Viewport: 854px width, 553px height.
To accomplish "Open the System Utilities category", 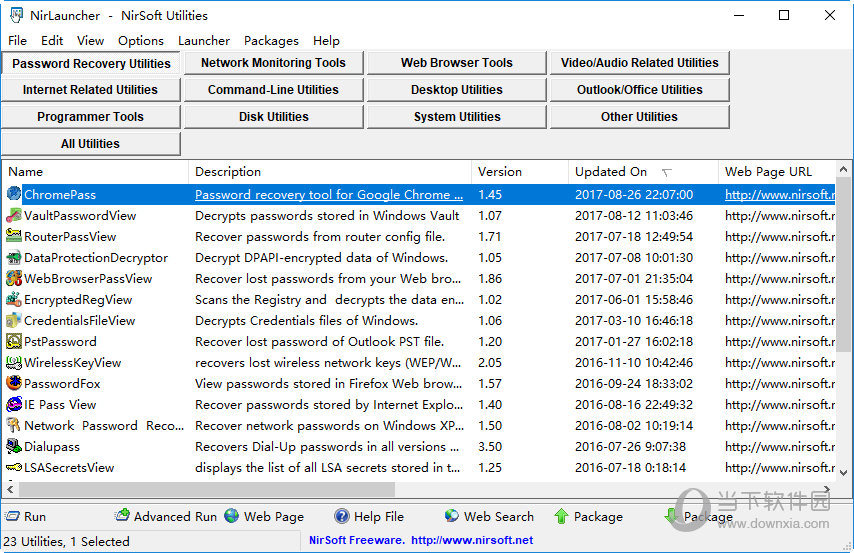I will click(456, 117).
